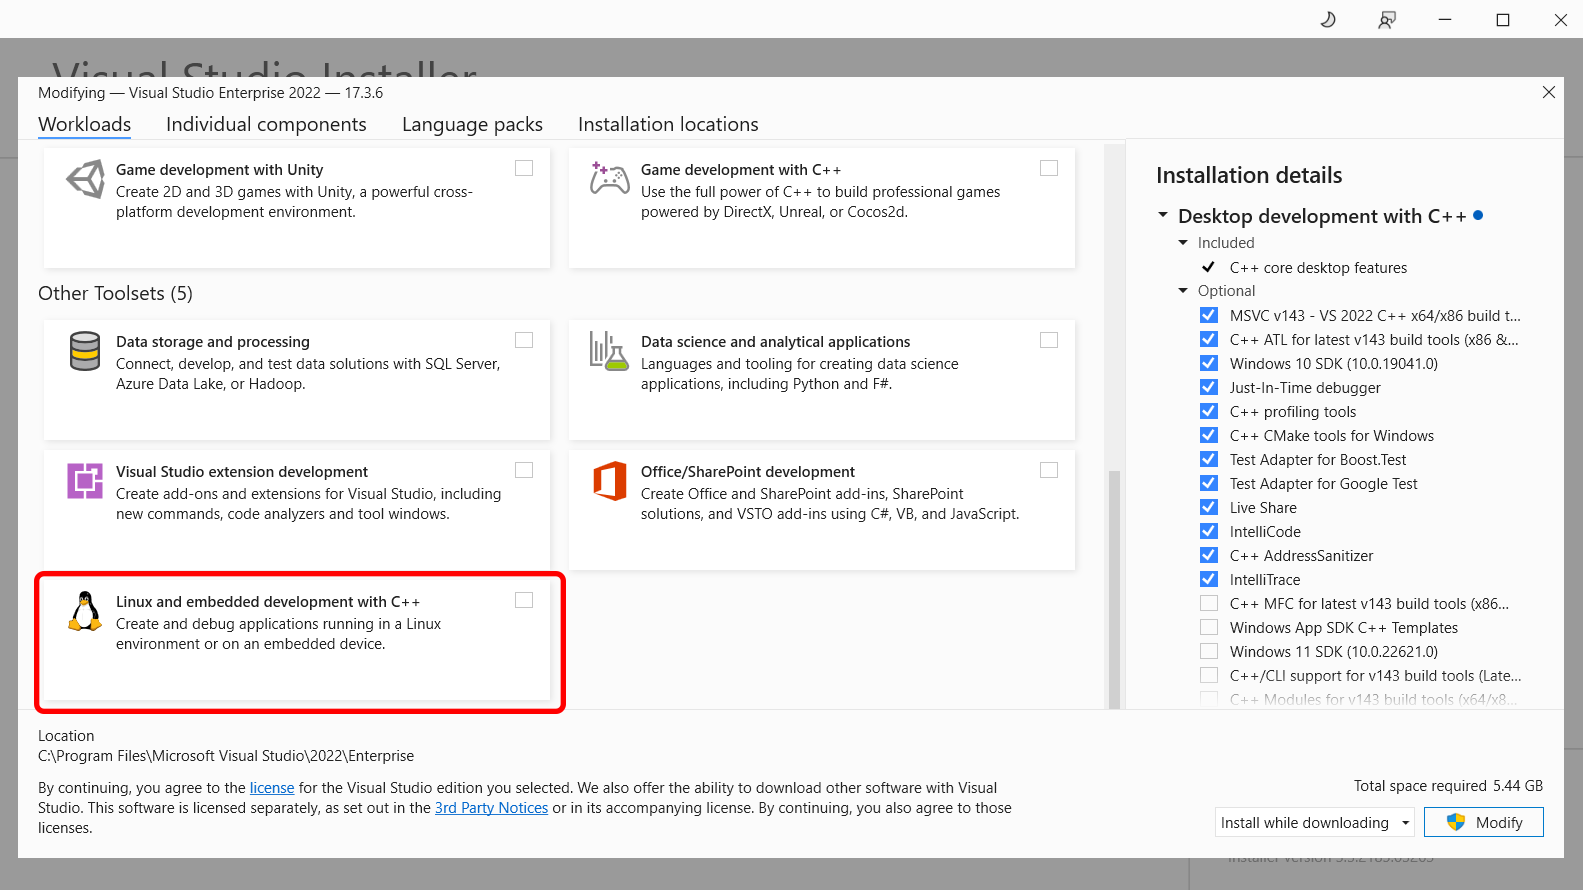1583x890 pixels.
Task: Open the 3rd Party Notices link
Action: coord(491,808)
